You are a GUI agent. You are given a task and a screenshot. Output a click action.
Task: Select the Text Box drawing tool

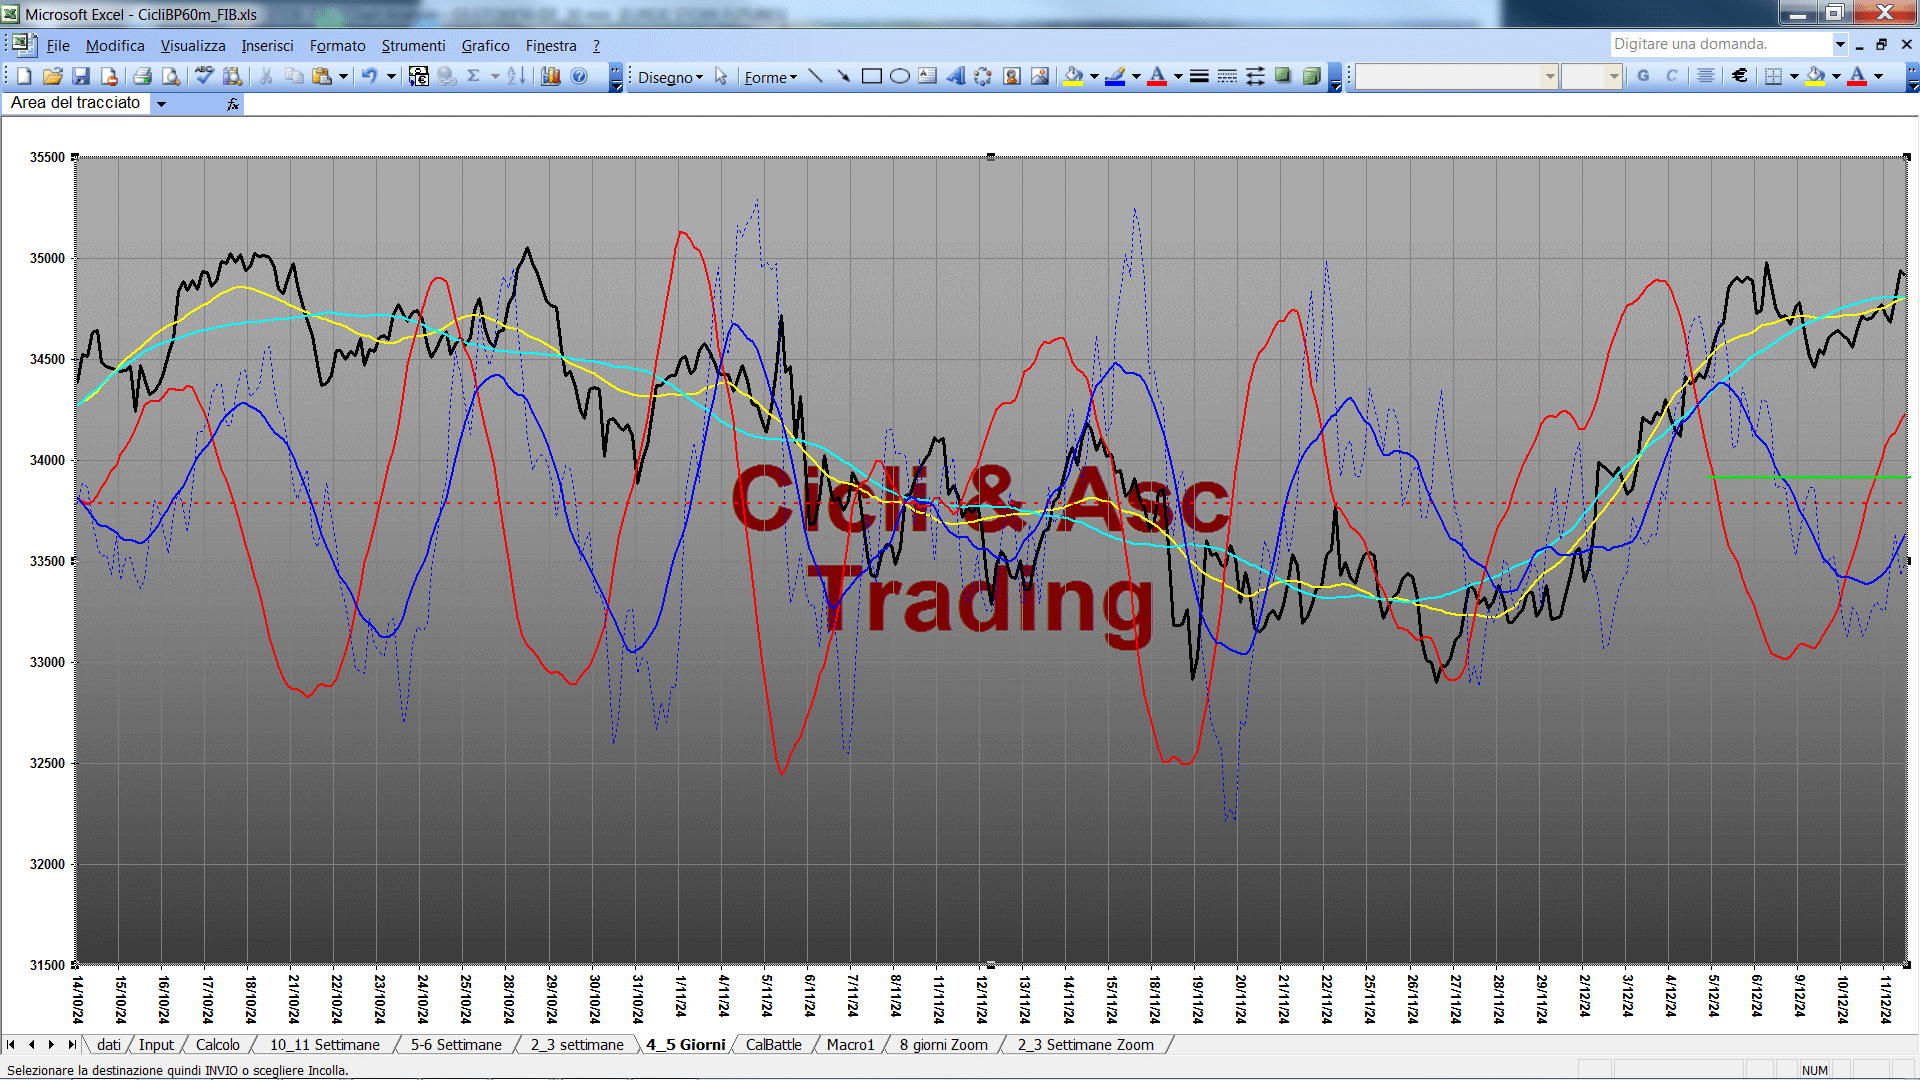pos(928,76)
